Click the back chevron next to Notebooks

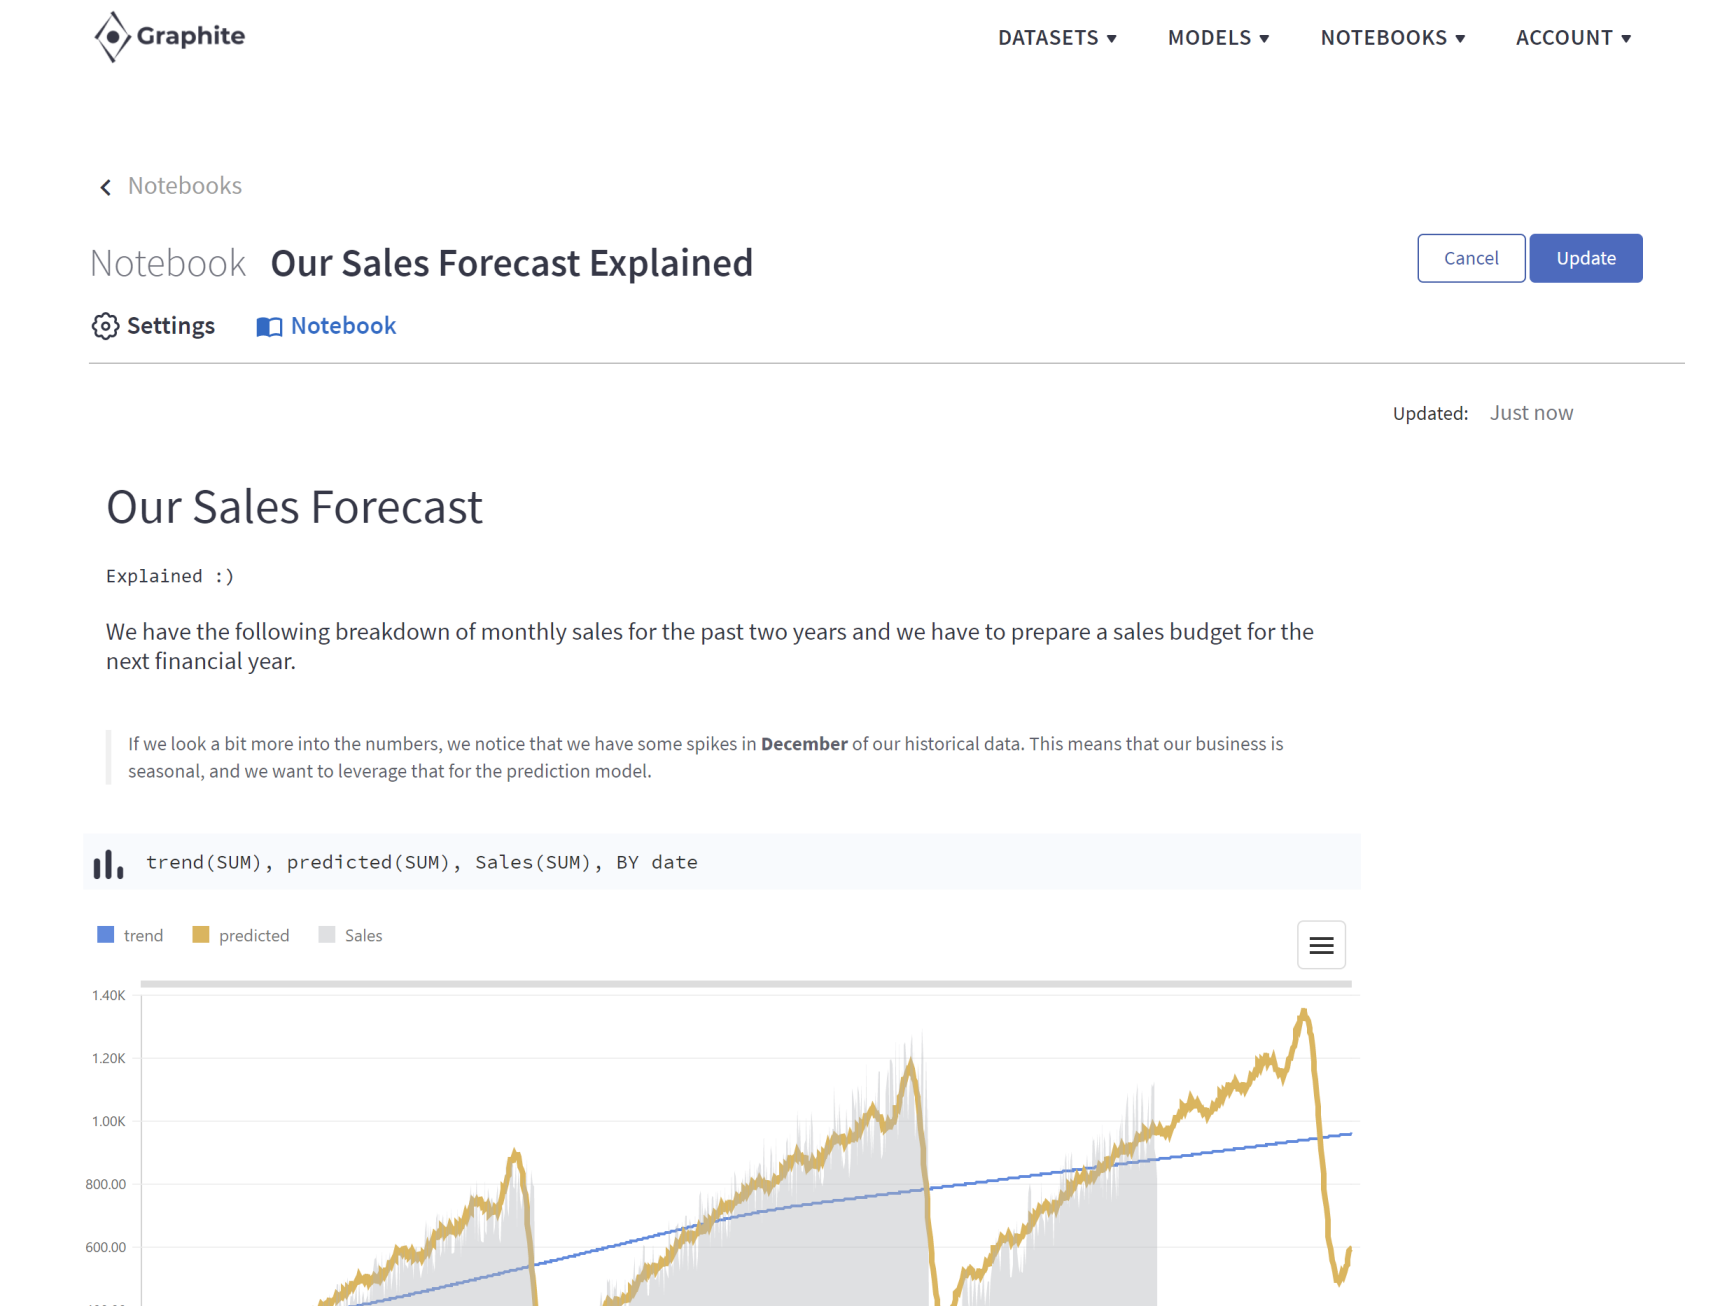pyautogui.click(x=104, y=186)
